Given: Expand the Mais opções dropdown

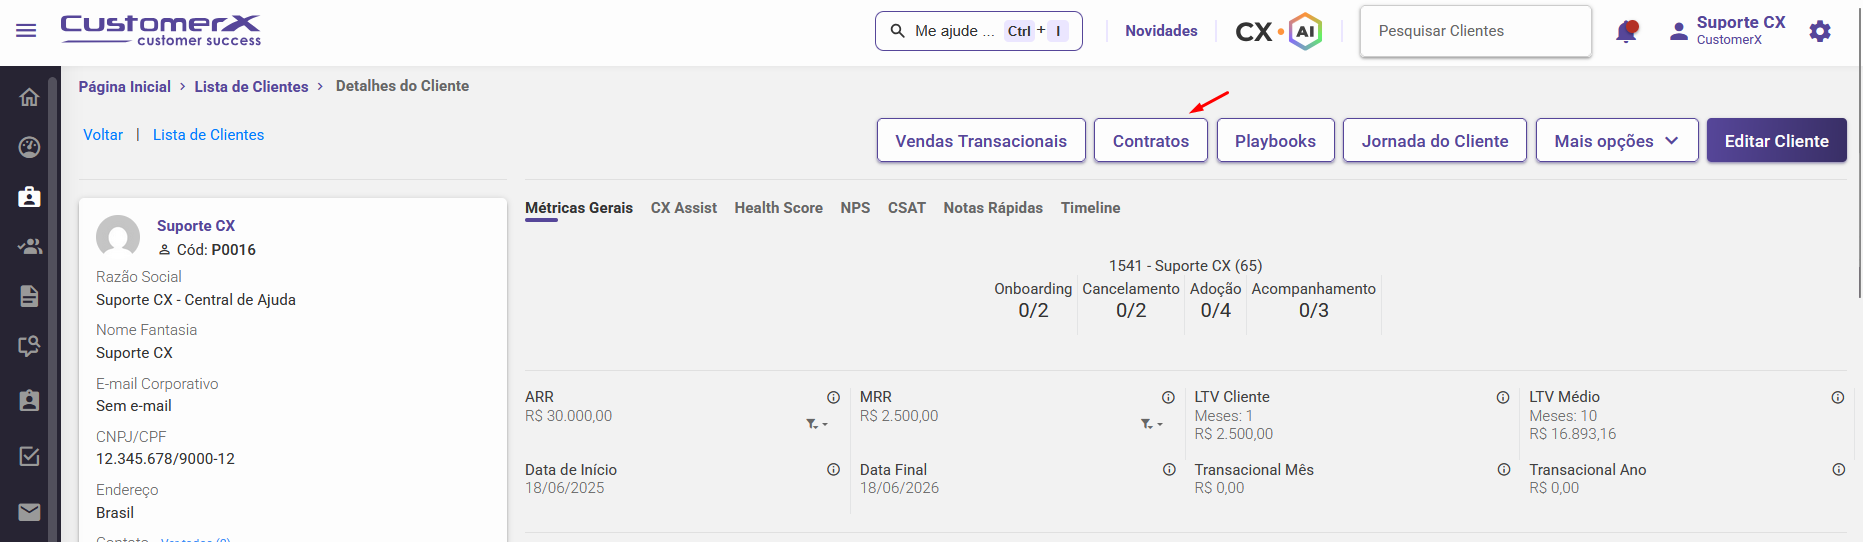Looking at the screenshot, I should click(x=1616, y=141).
